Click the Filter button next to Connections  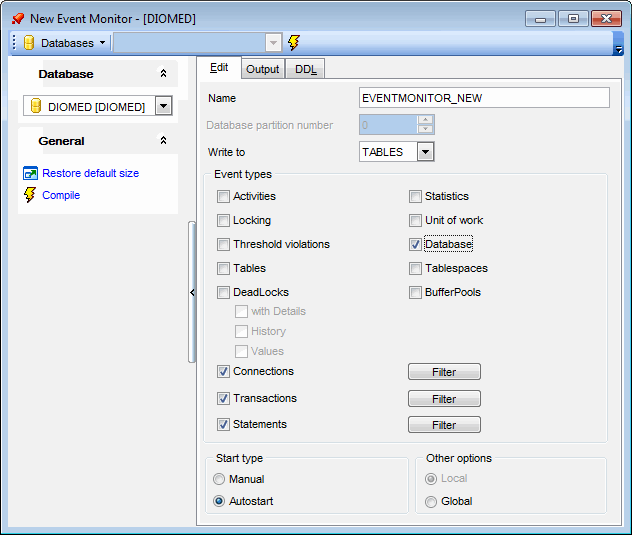tap(444, 372)
